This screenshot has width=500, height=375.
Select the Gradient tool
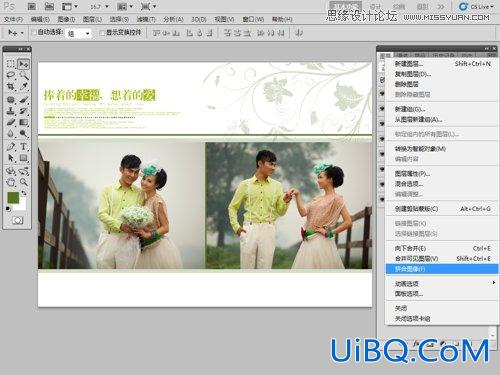point(23,122)
